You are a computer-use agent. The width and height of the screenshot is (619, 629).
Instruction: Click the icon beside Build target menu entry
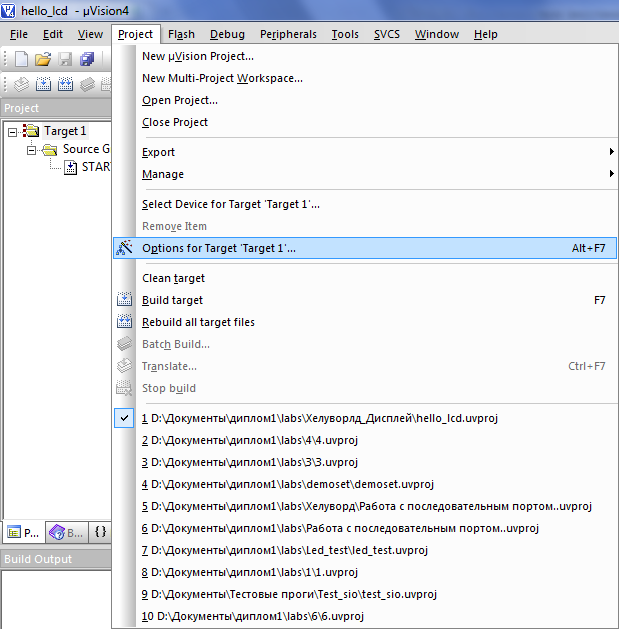click(124, 300)
